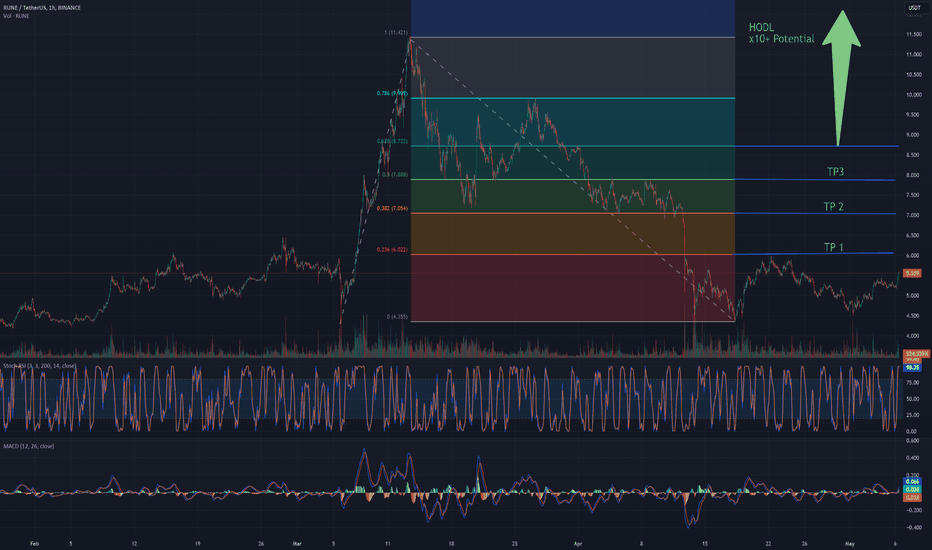Click the orange MACD value tag at axis
This screenshot has height=550, width=932.
[912, 497]
